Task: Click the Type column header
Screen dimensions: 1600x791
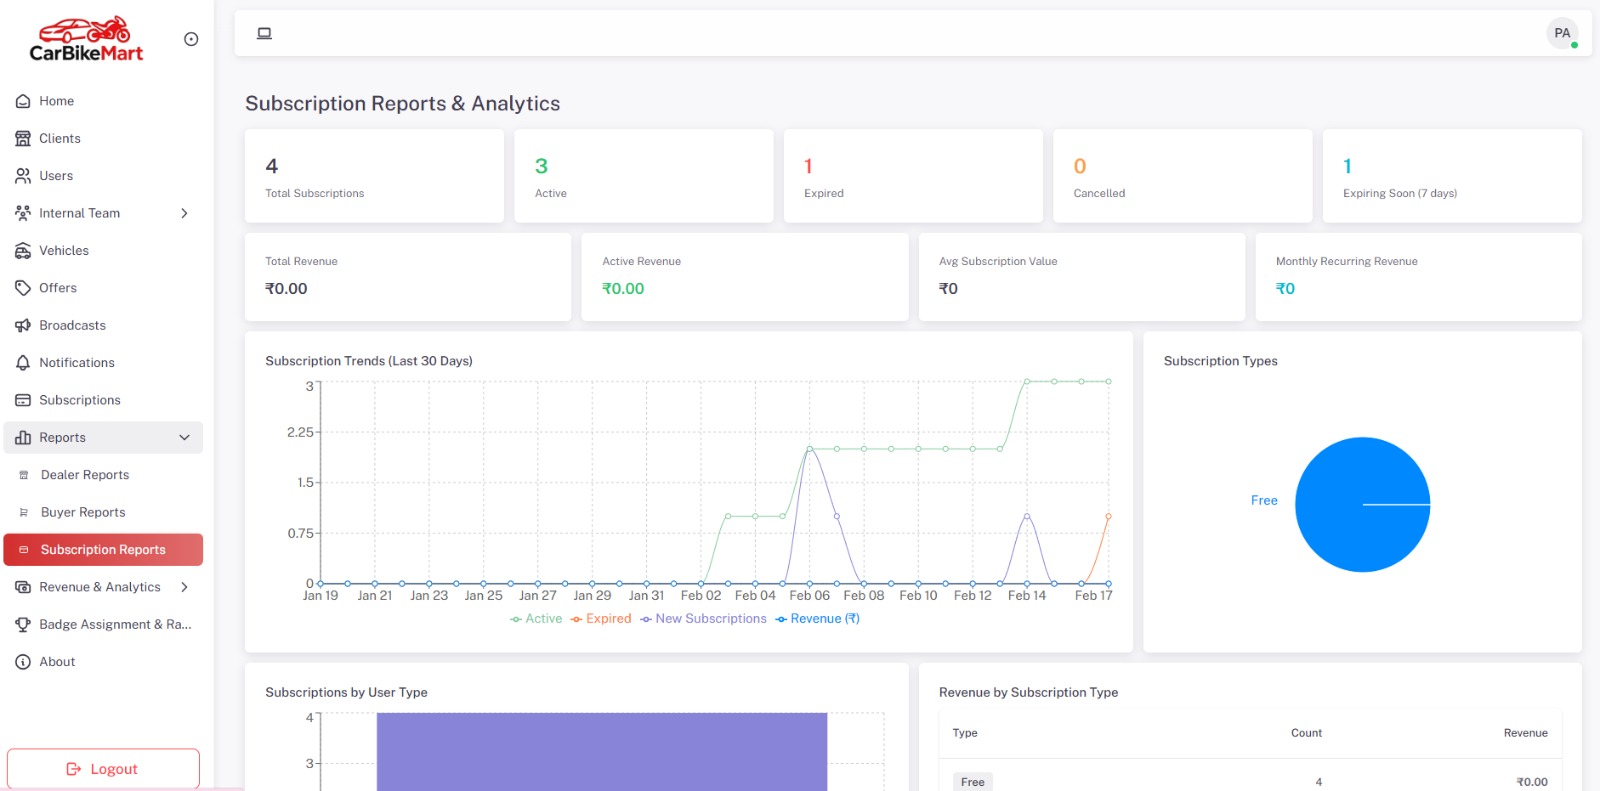Action: tap(965, 733)
